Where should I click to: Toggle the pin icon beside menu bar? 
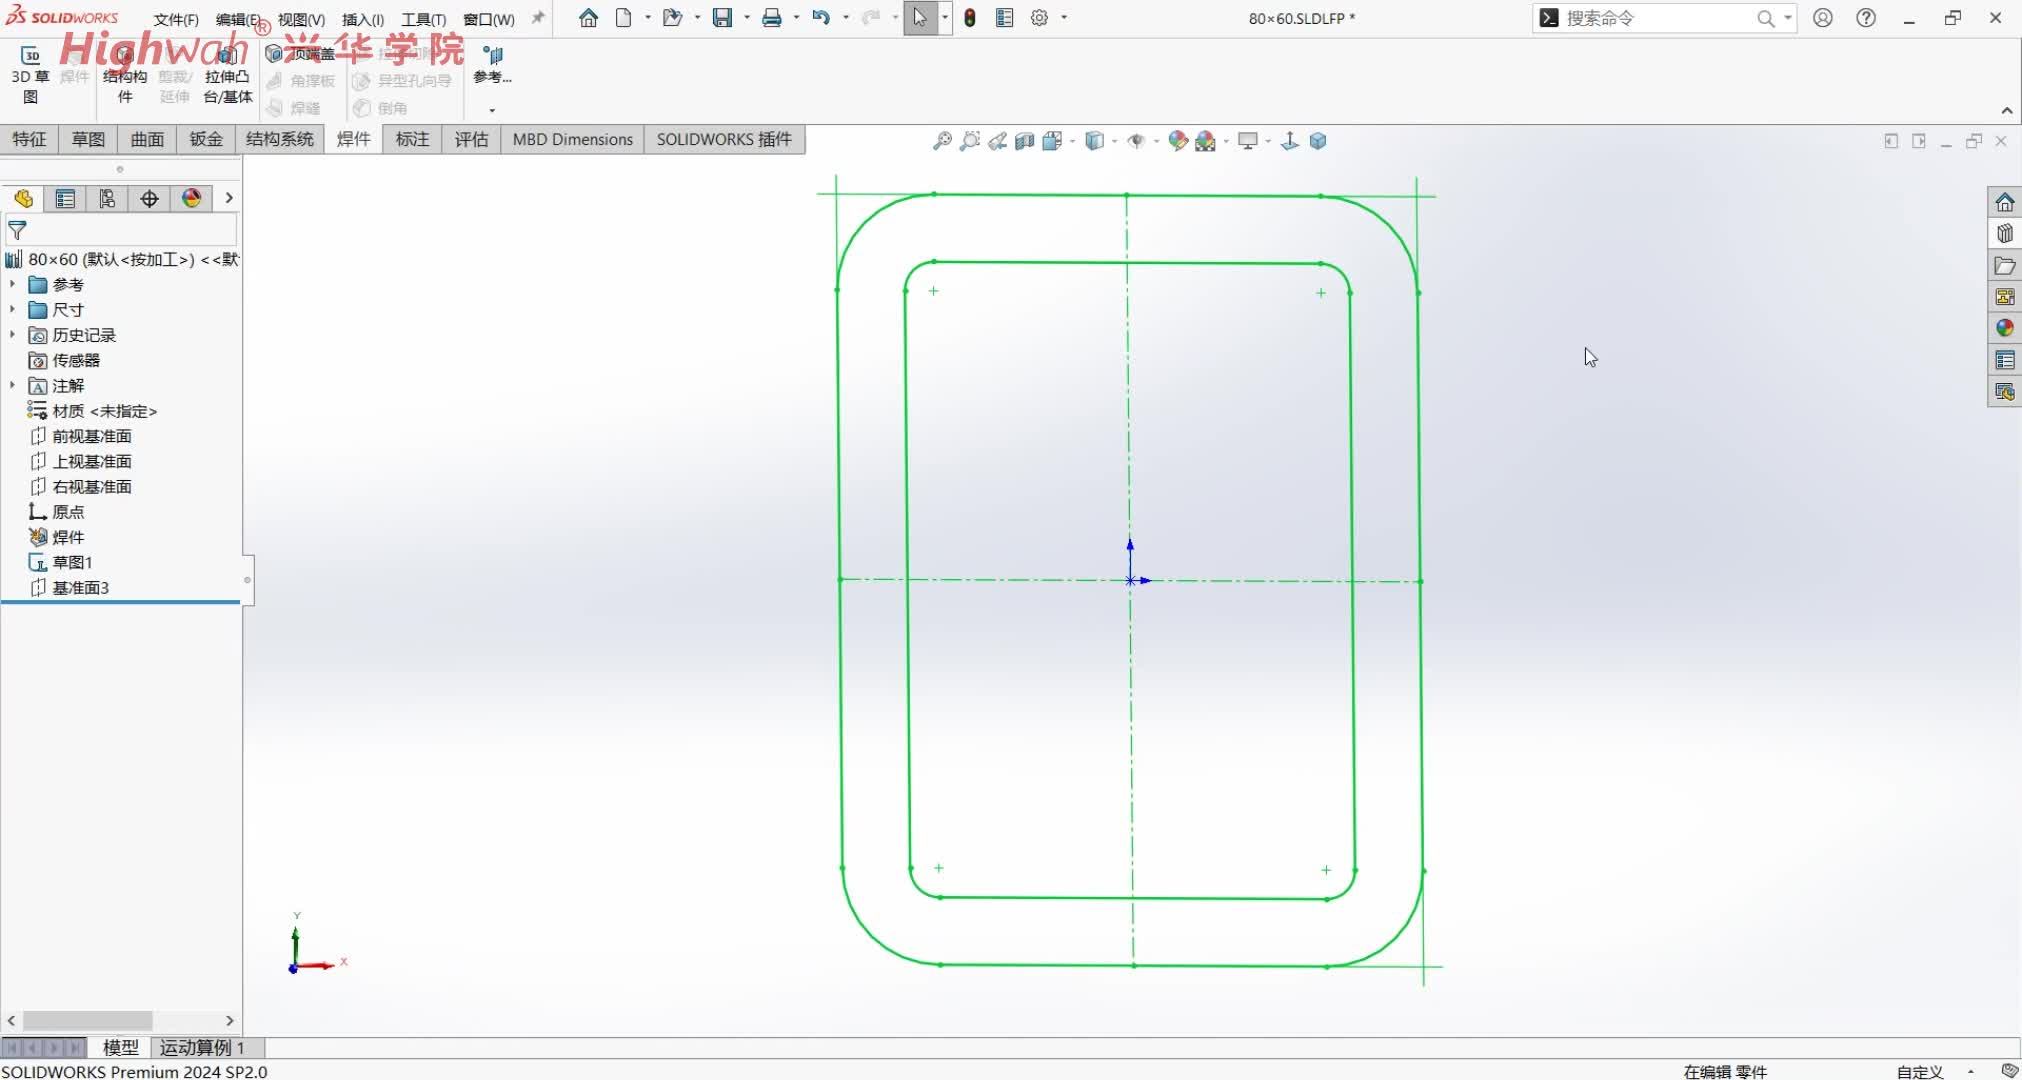tap(538, 18)
